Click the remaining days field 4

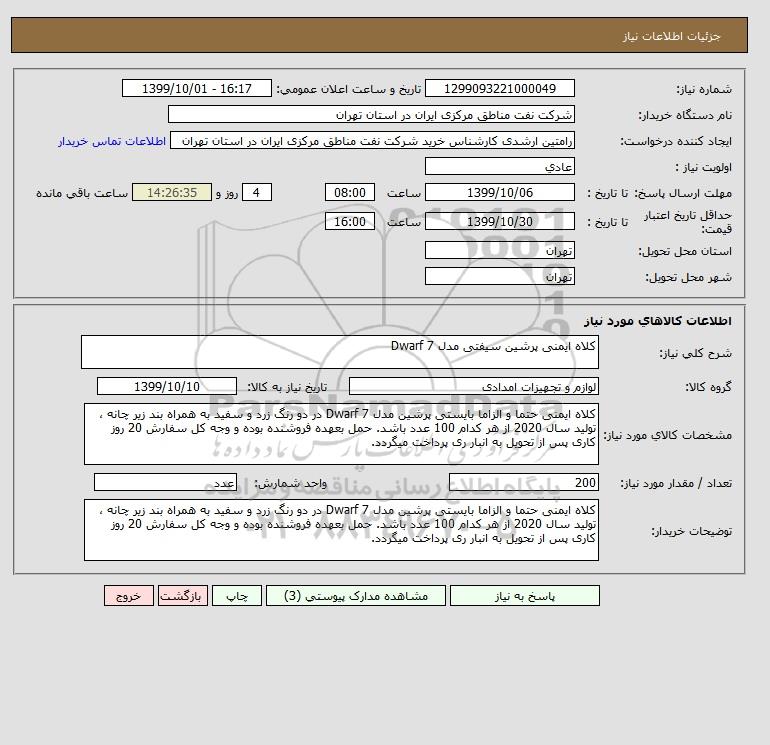pyautogui.click(x=256, y=193)
